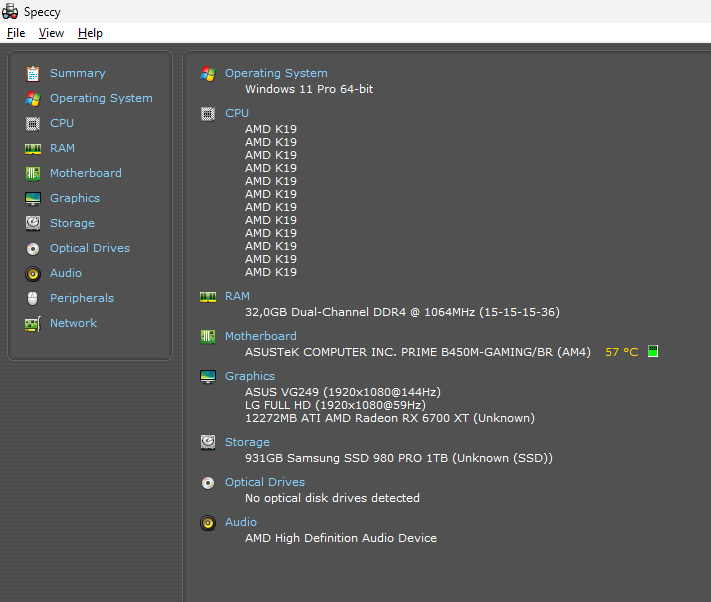The height and width of the screenshot is (602, 711).
Task: Open Storage heading link in summary
Action: tap(247, 442)
